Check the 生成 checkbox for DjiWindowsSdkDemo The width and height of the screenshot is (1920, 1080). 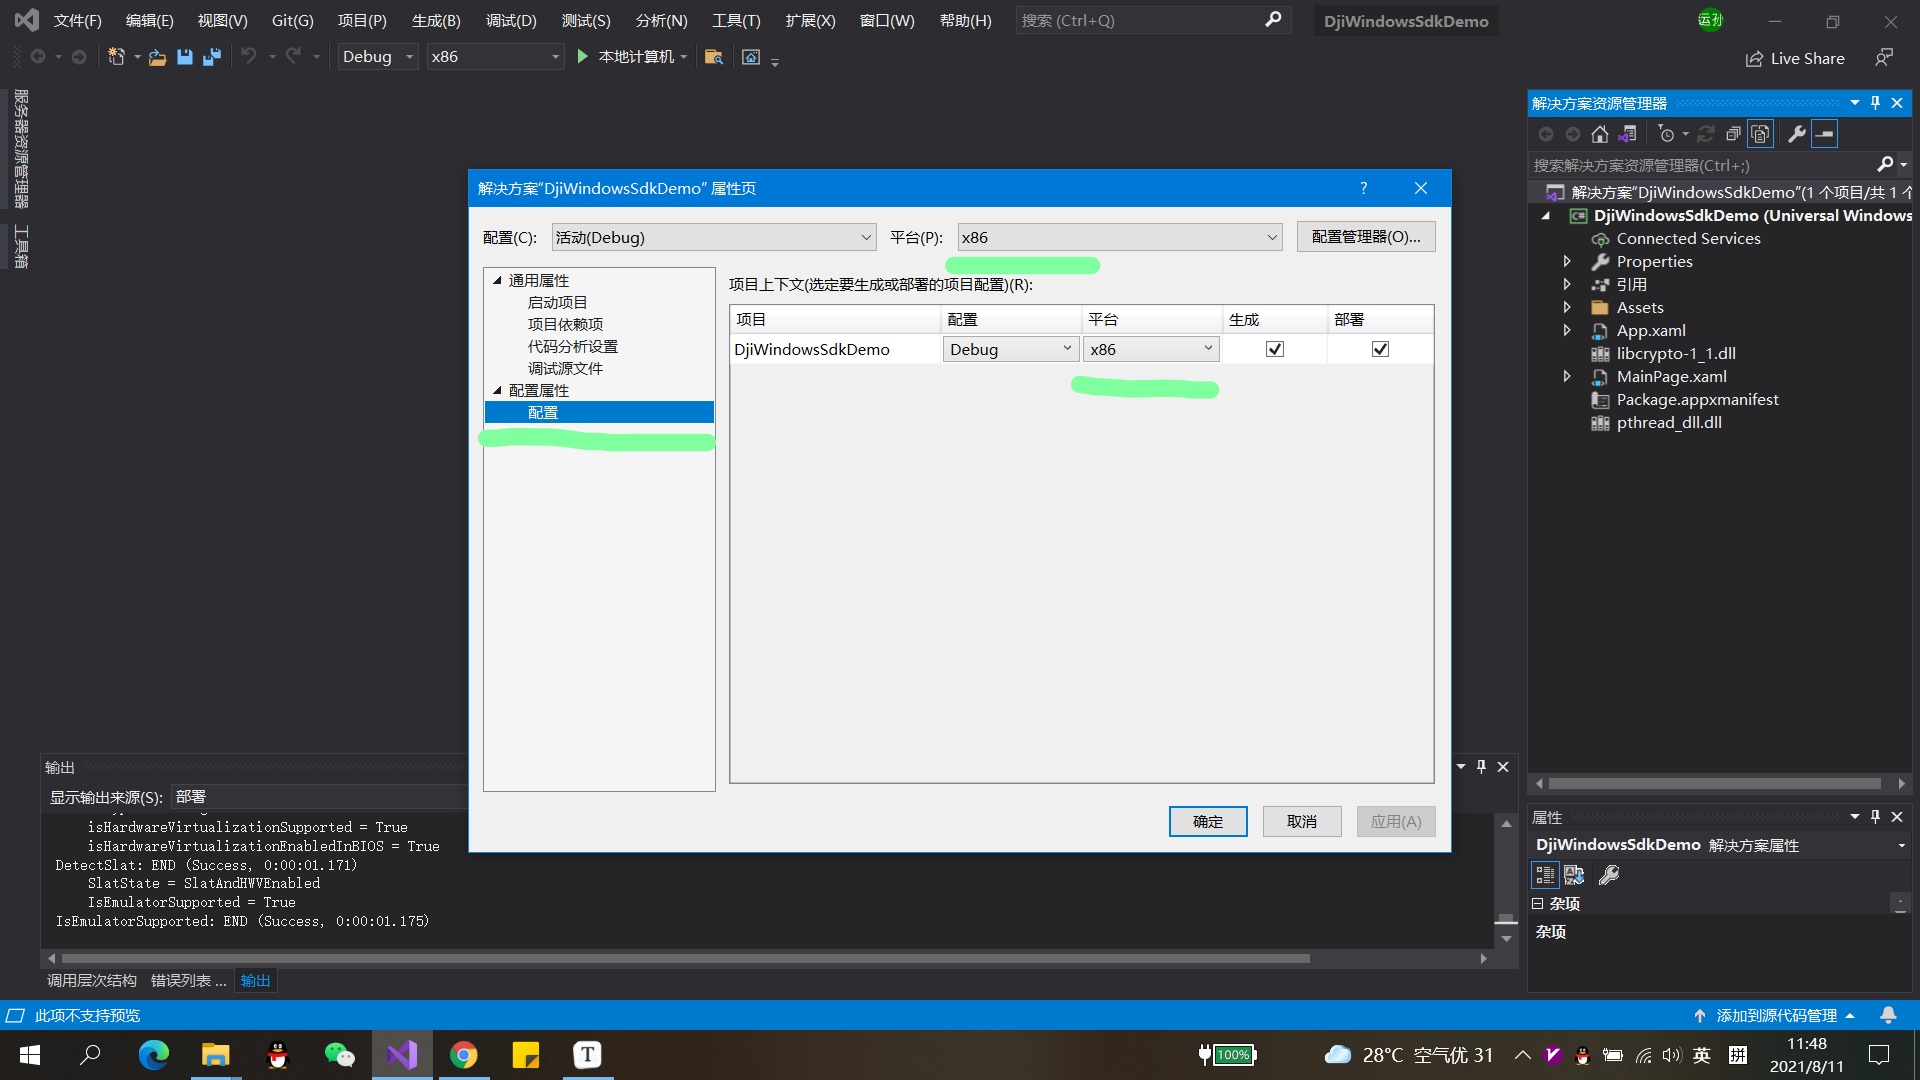1273,348
